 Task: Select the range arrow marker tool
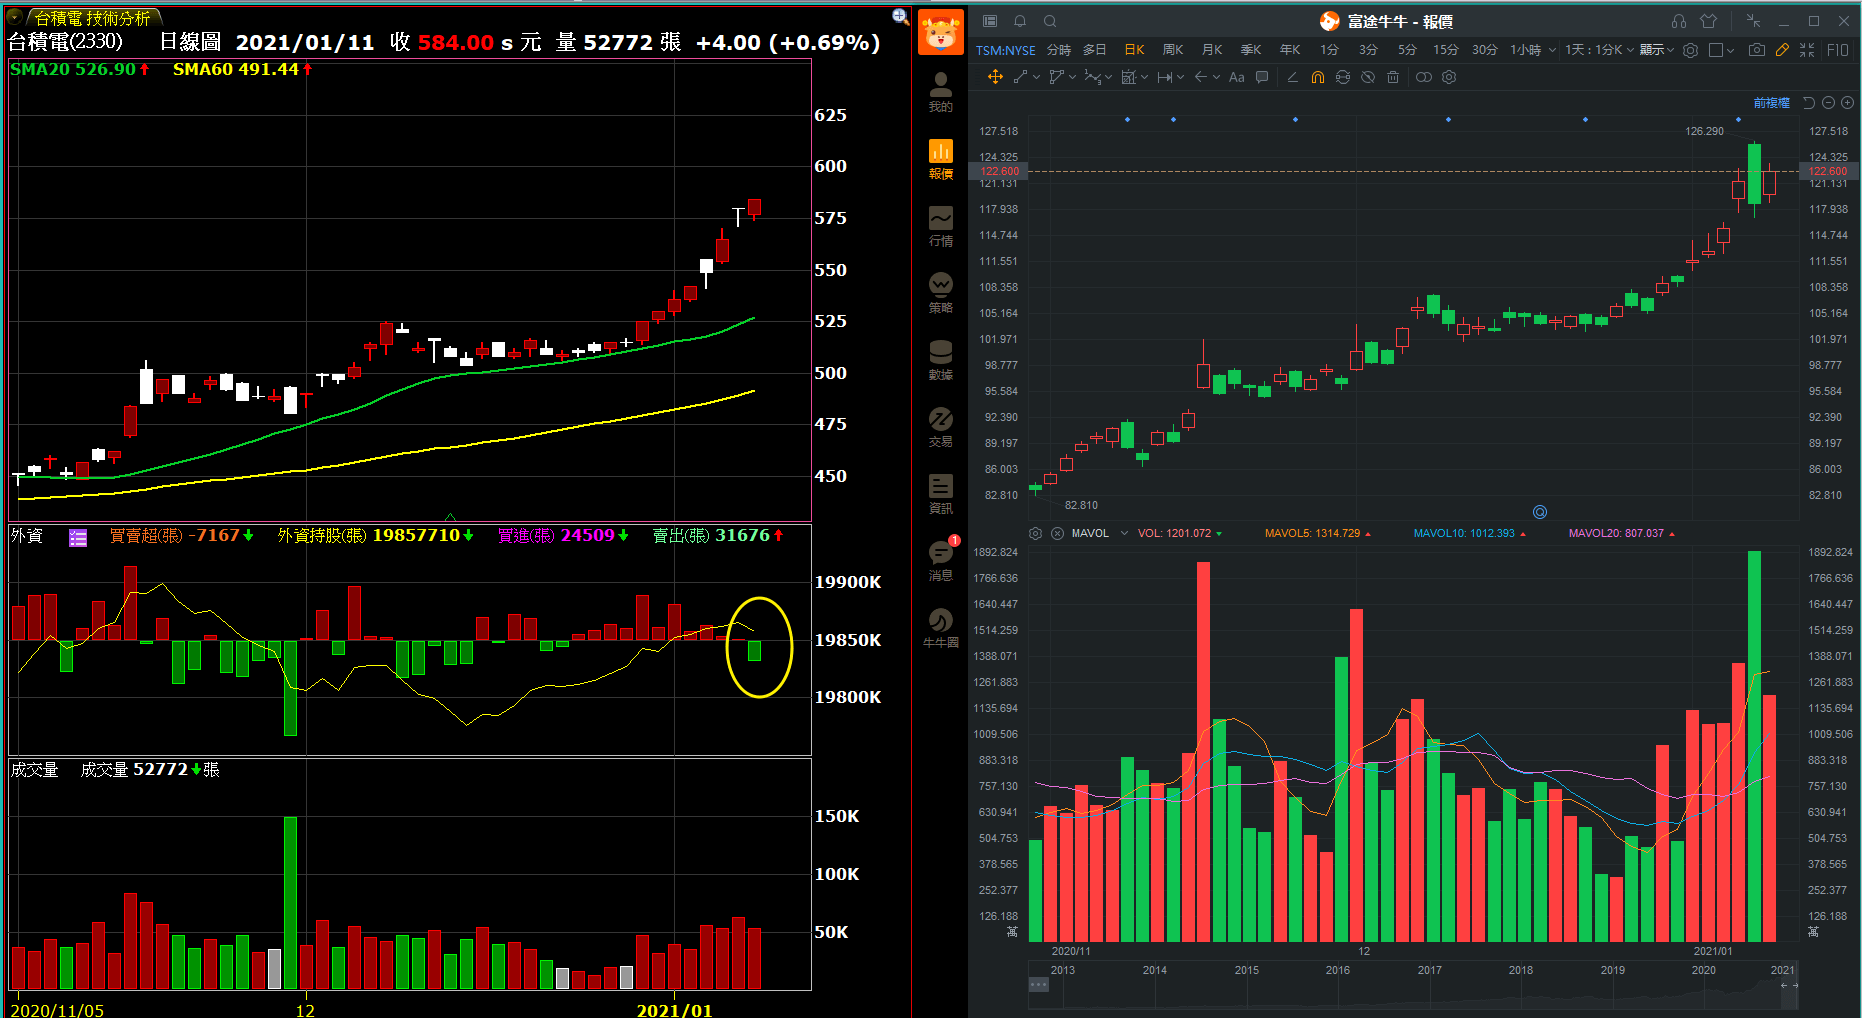click(1165, 77)
